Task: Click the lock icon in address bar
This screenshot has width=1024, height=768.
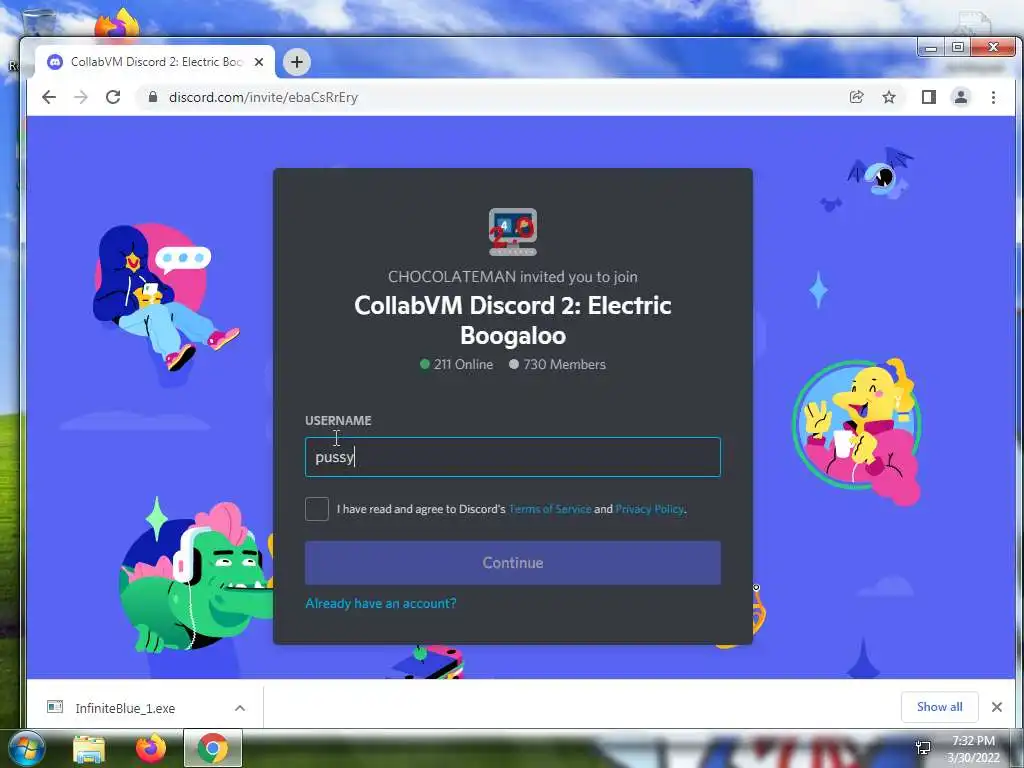Action: (153, 97)
